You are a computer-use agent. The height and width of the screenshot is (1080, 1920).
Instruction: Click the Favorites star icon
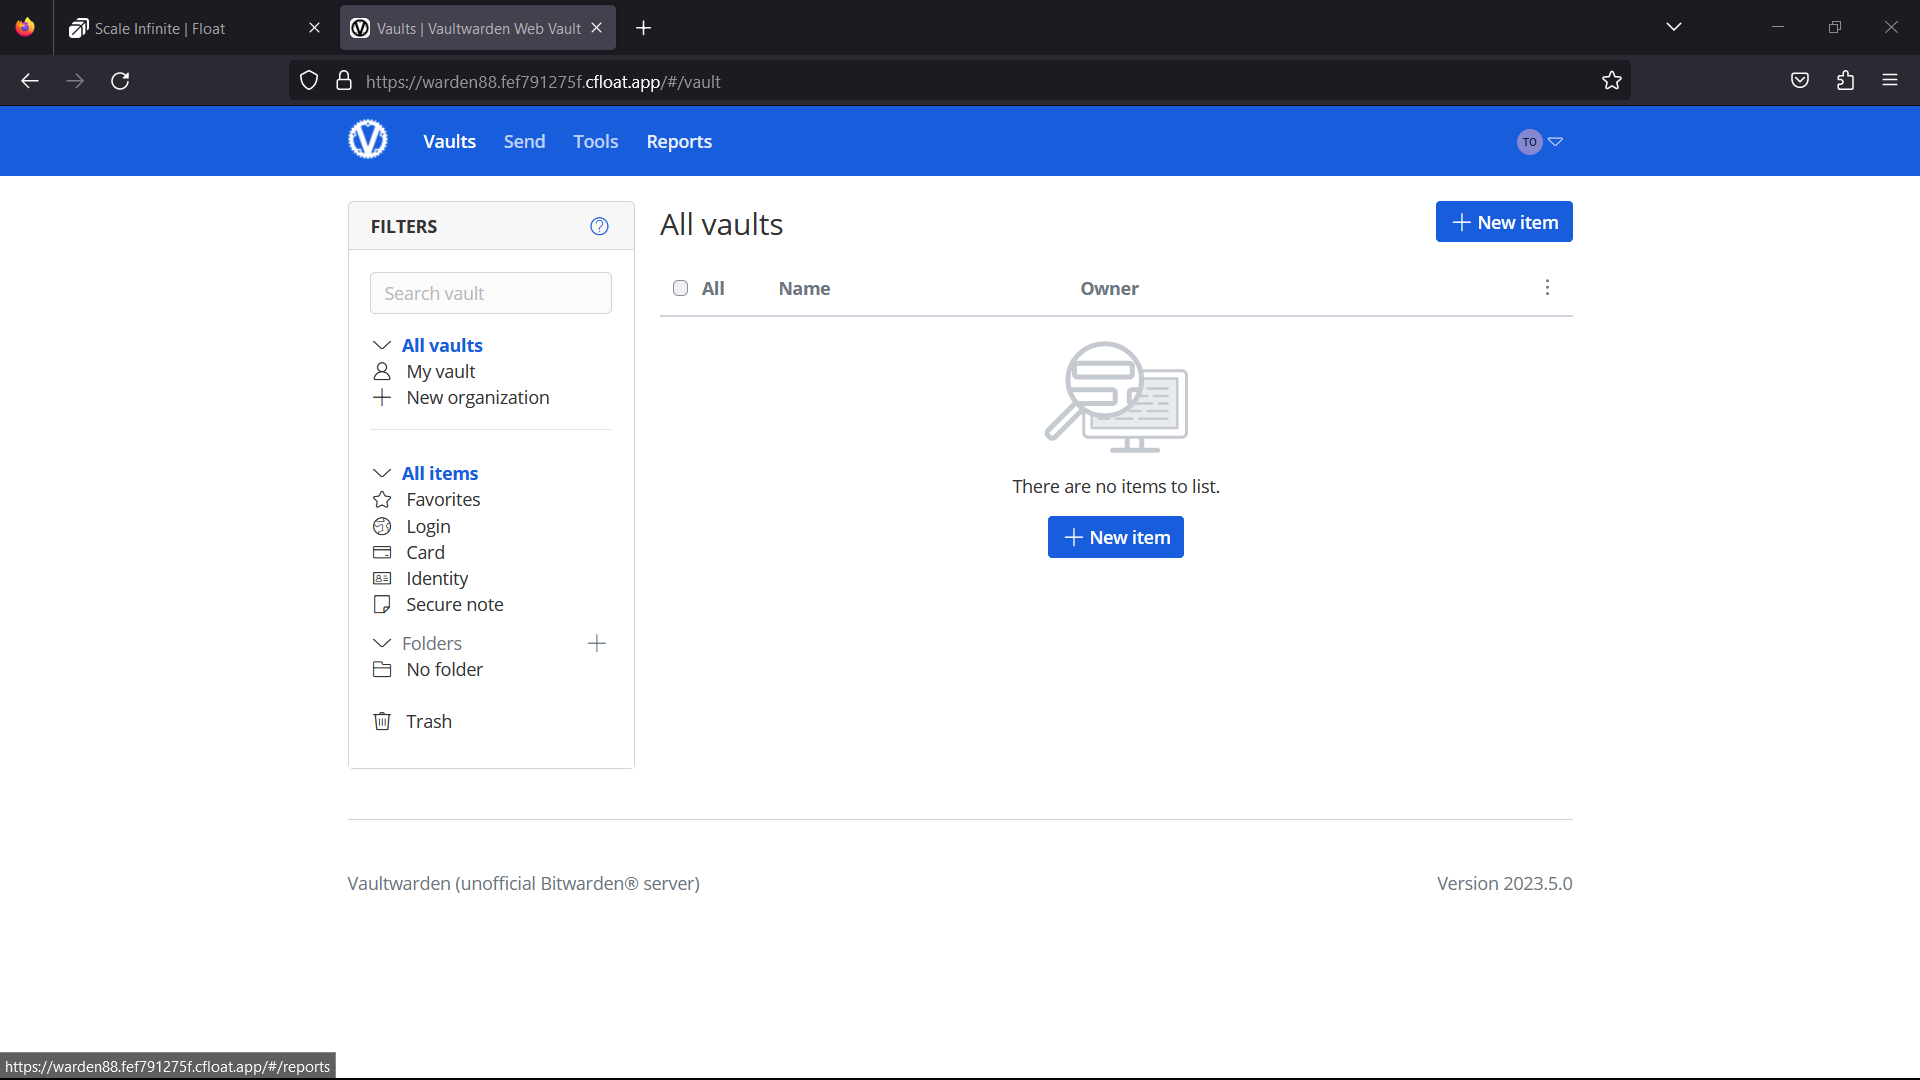[x=382, y=499]
